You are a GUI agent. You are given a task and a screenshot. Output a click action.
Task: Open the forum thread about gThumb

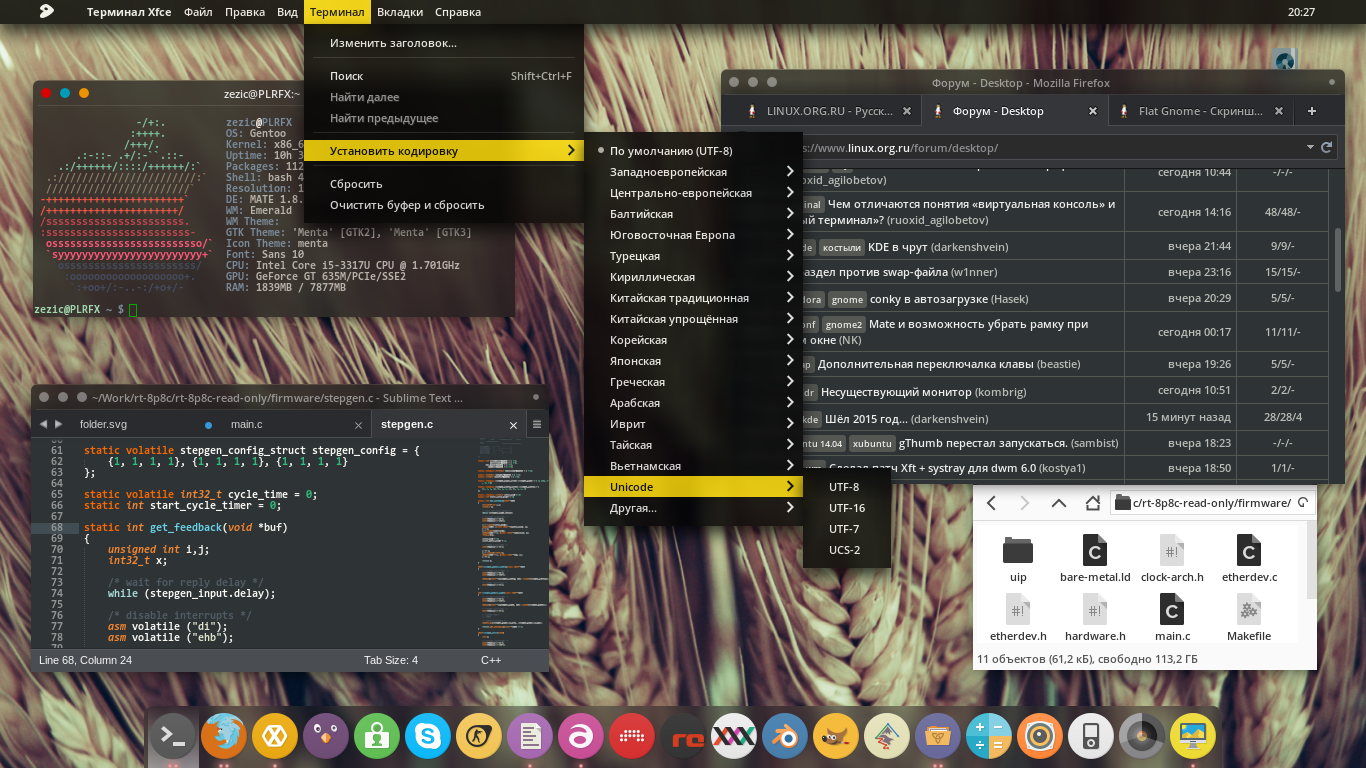pos(982,443)
